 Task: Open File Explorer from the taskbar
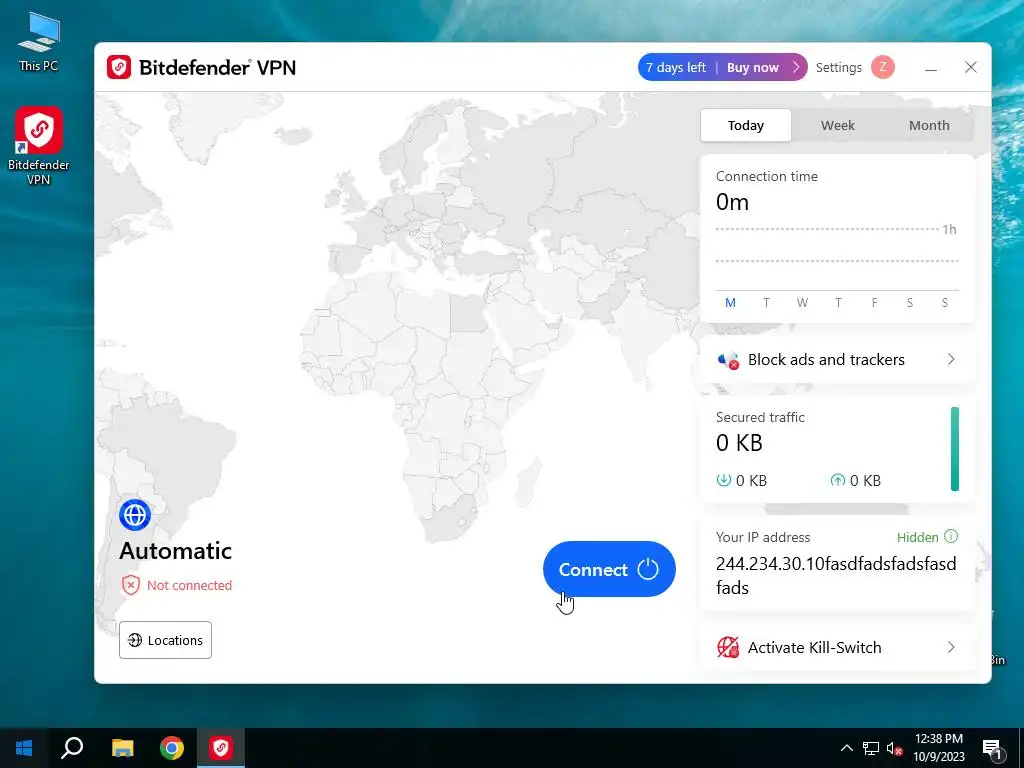(122, 748)
